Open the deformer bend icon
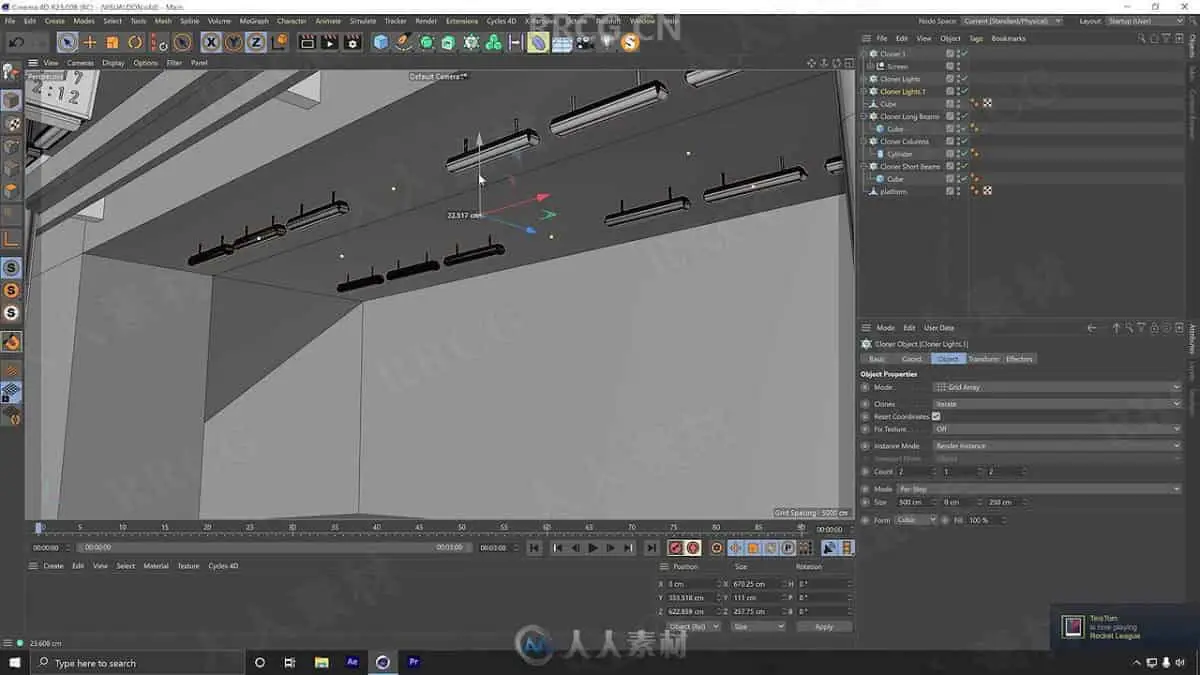The image size is (1200, 675). click(538, 42)
